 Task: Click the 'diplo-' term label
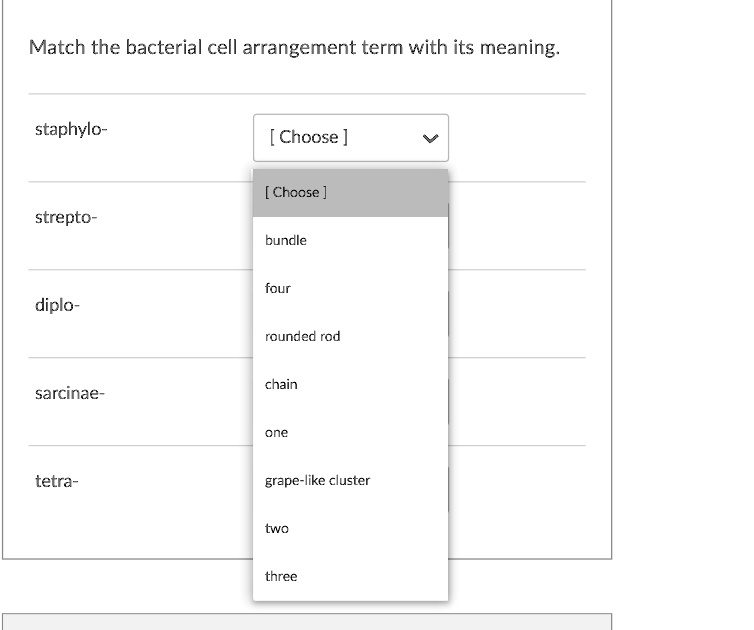point(56,305)
